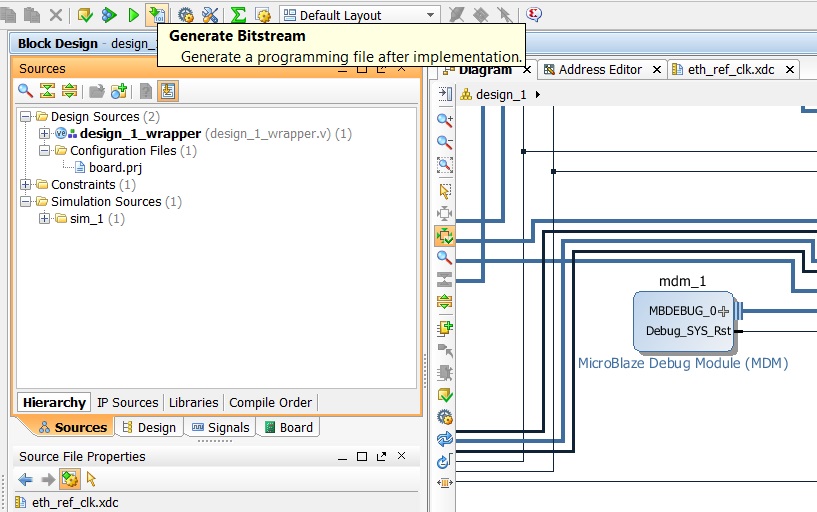Click the MicroBlaze Debug Module (MDM) label
817x512 pixels.
click(x=683, y=363)
